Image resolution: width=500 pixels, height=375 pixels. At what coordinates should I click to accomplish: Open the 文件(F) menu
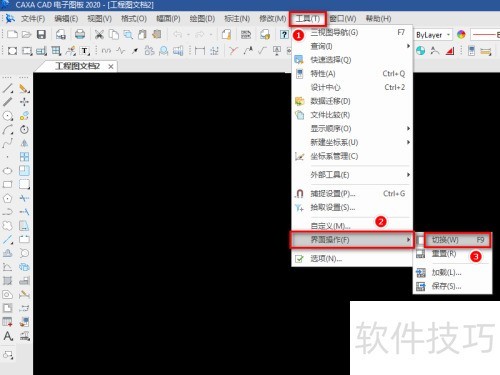pos(33,19)
